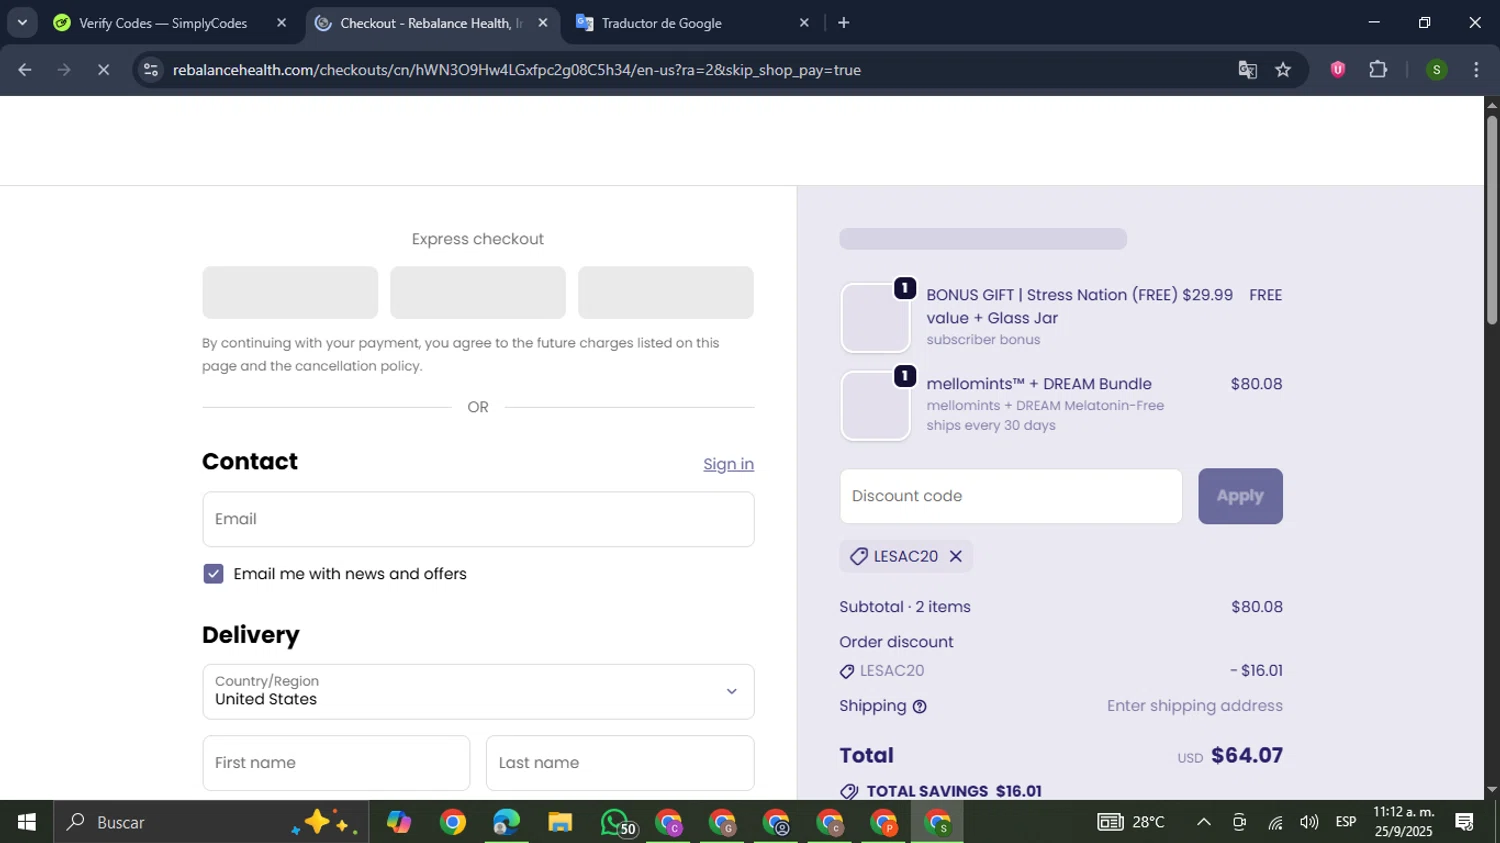The width and height of the screenshot is (1500, 843).
Task: Remove the LESAC20 discount code tag
Action: [955, 557]
